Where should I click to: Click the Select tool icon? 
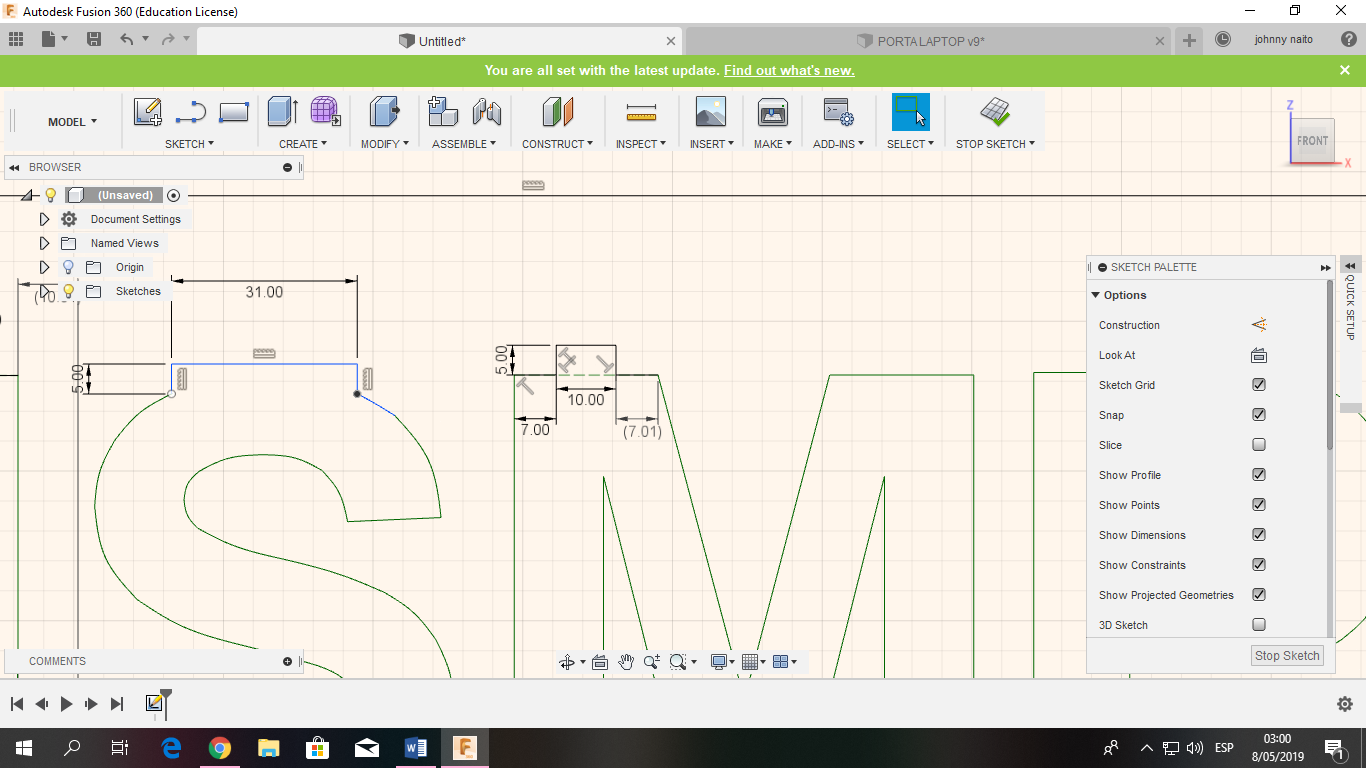coord(910,112)
